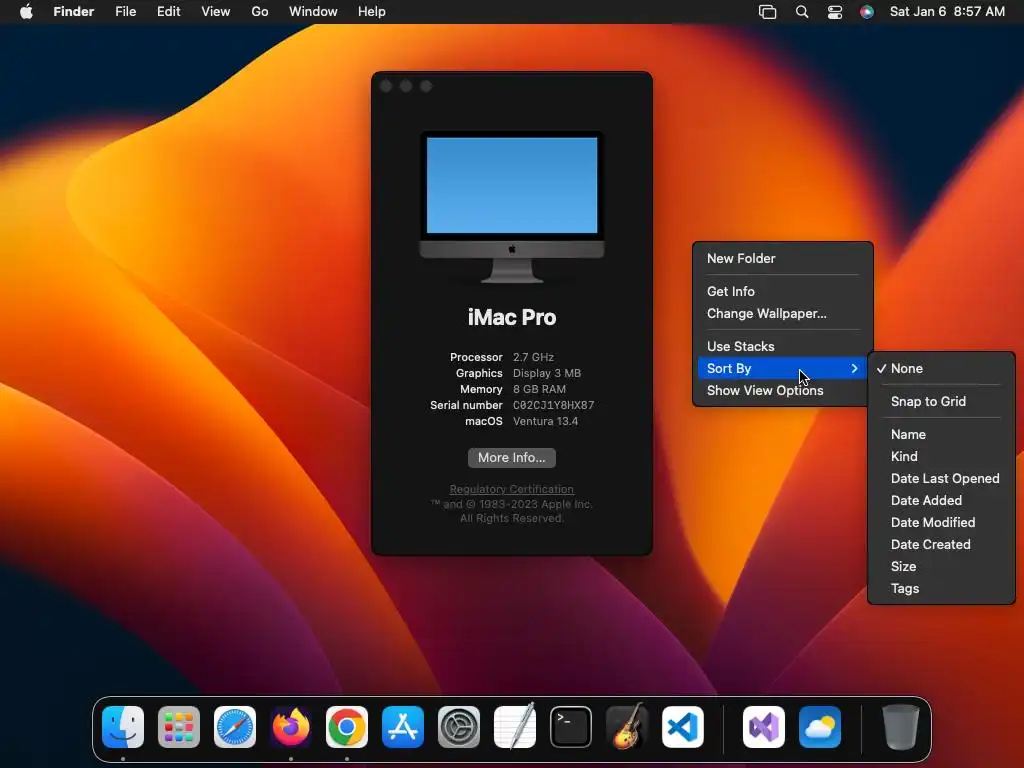Click the Display 3 MB graphics value
The height and width of the screenshot is (768, 1024).
(547, 373)
